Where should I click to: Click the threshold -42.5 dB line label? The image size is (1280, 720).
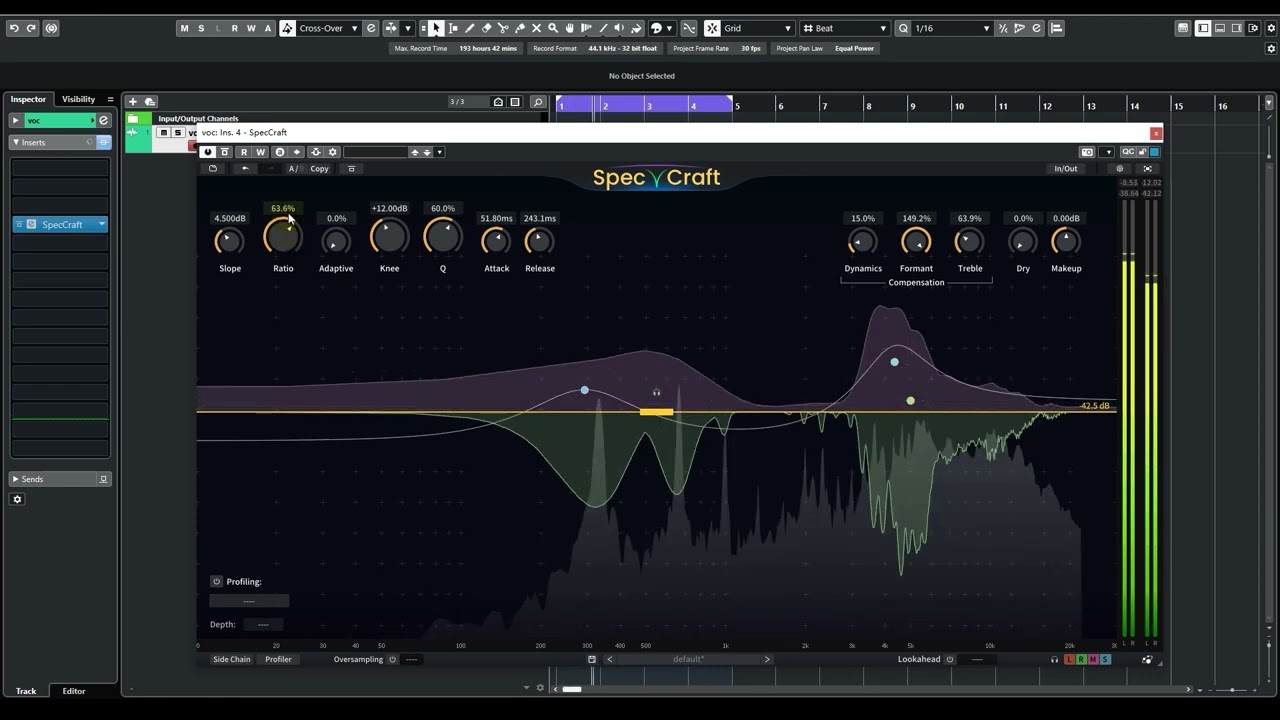point(1095,406)
